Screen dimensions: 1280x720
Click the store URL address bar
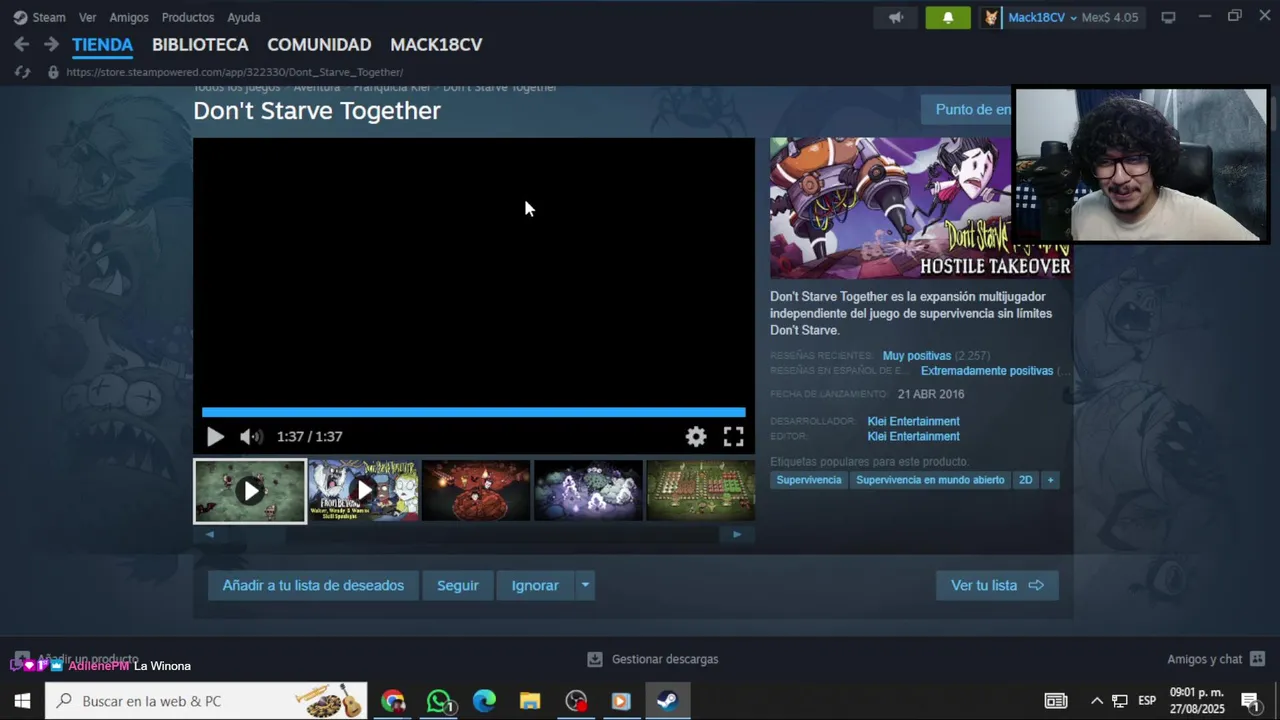[x=235, y=72]
